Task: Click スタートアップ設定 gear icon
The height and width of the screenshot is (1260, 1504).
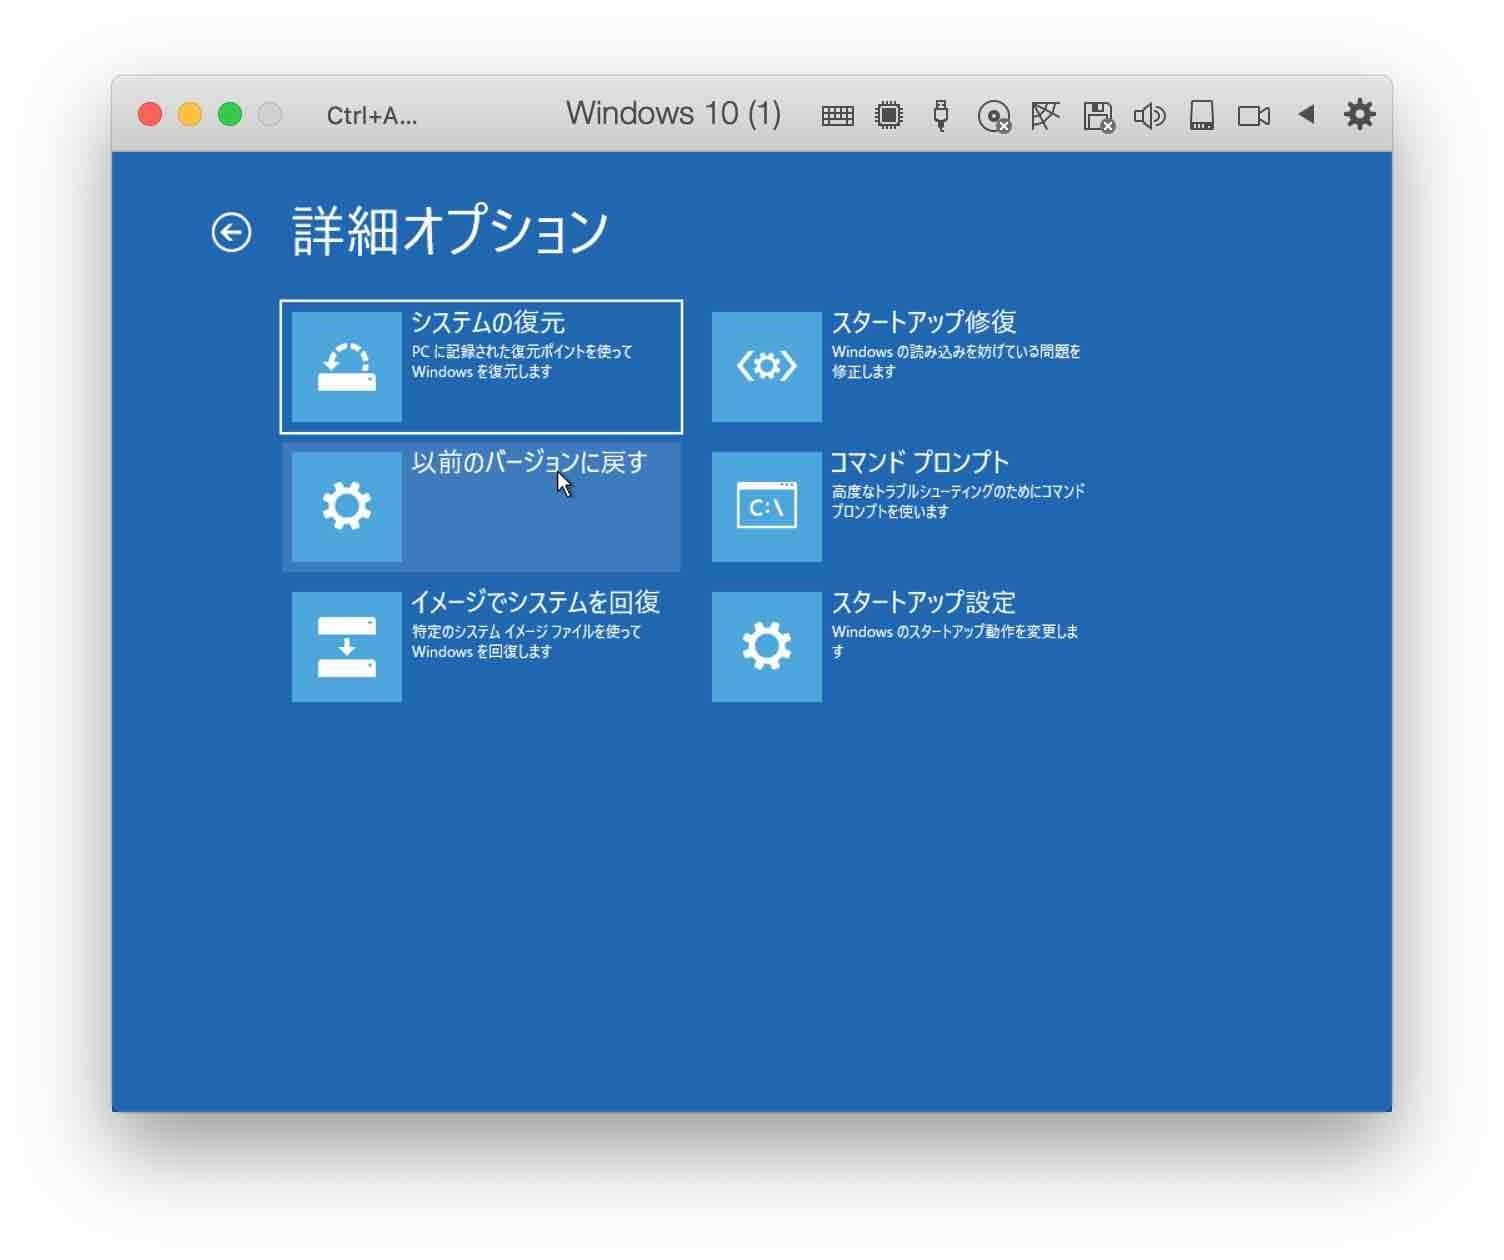Action: pos(766,646)
